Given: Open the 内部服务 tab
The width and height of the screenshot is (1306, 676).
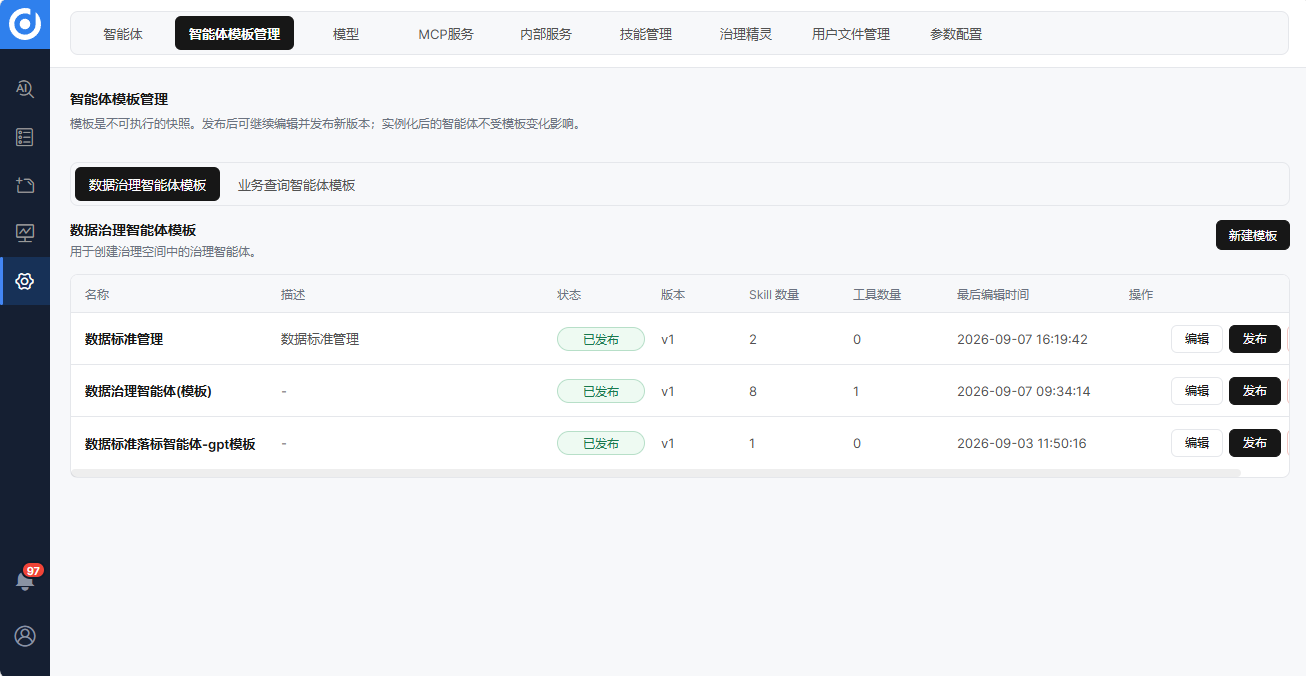Looking at the screenshot, I should coord(546,34).
